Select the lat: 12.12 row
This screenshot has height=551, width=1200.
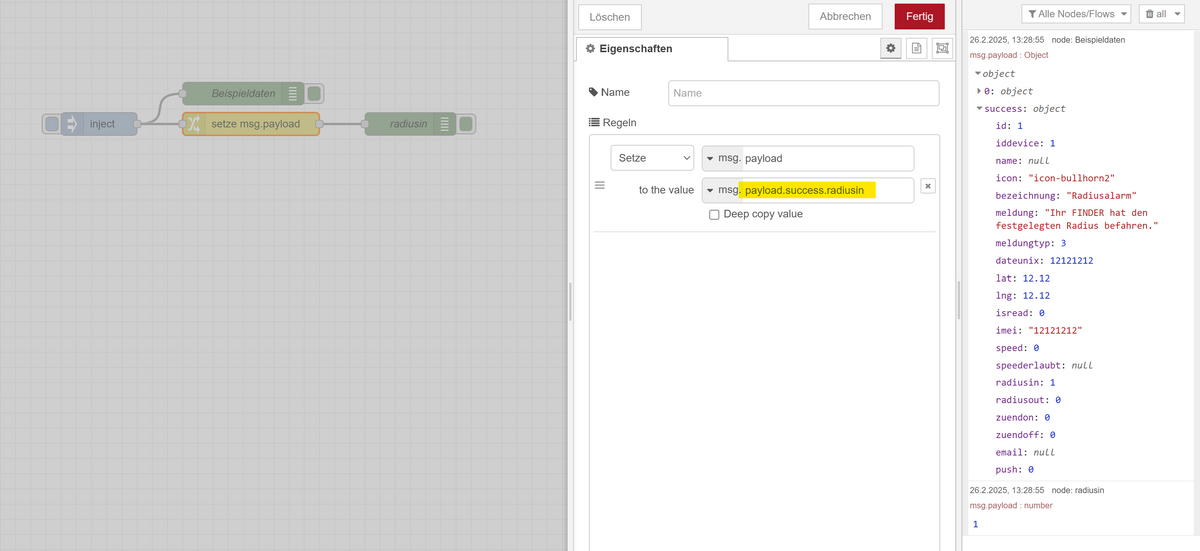(x=1022, y=278)
